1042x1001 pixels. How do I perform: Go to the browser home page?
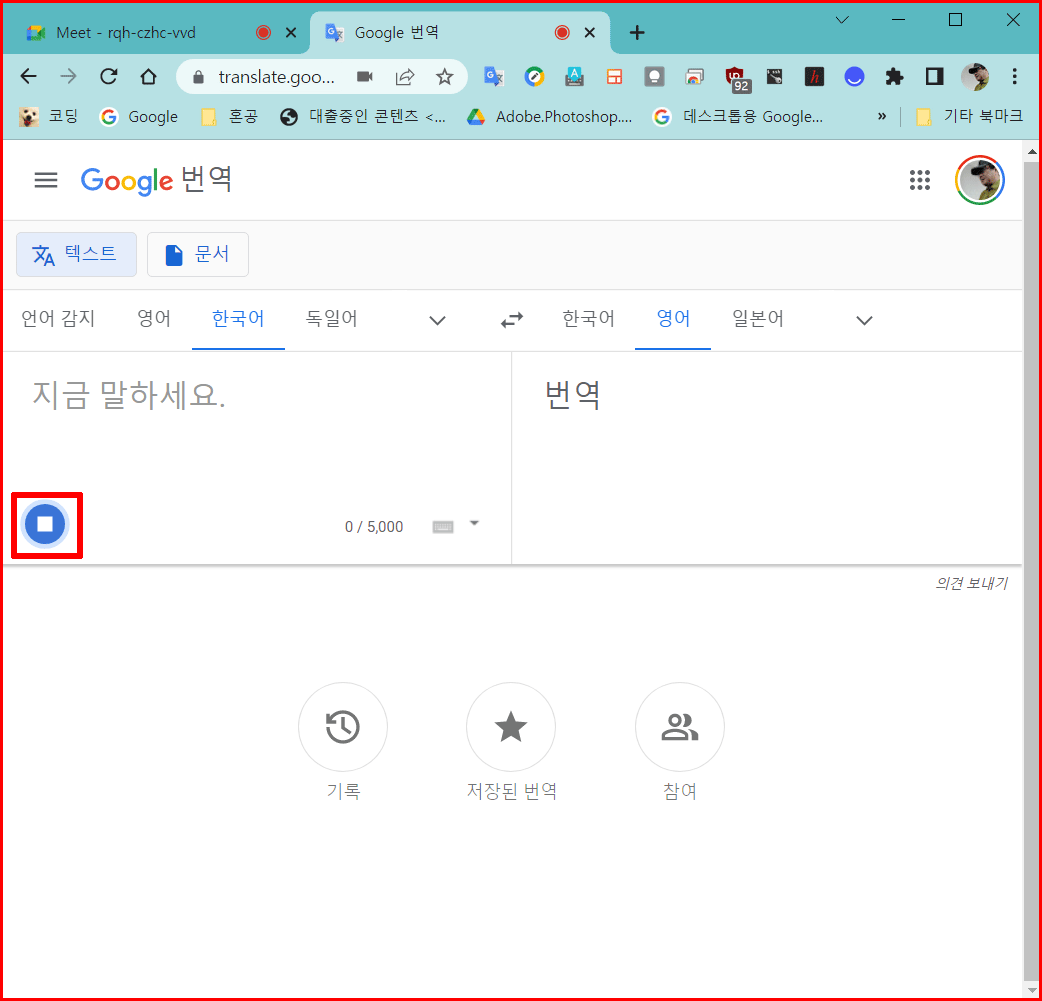148,76
